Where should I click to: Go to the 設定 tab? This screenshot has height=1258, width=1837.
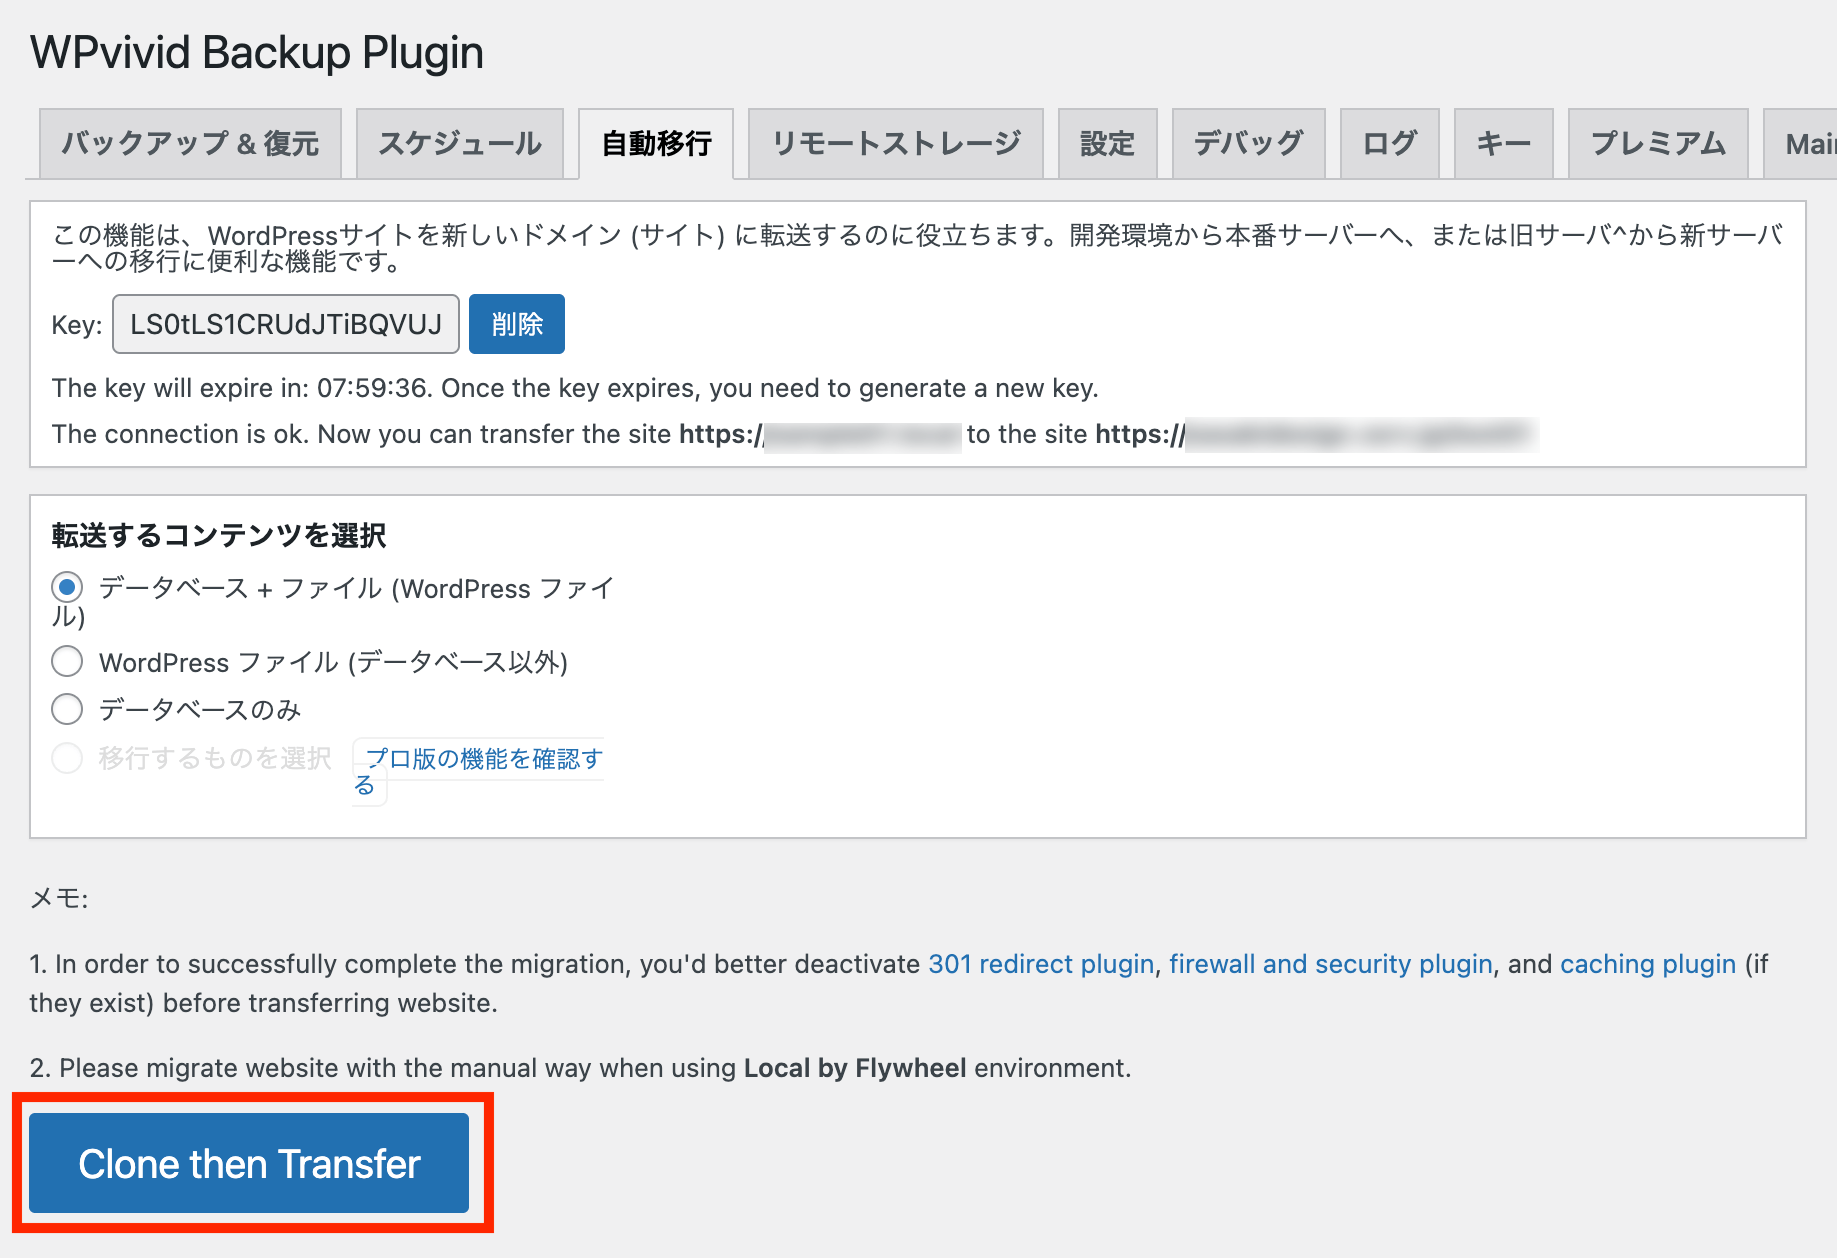click(1108, 144)
